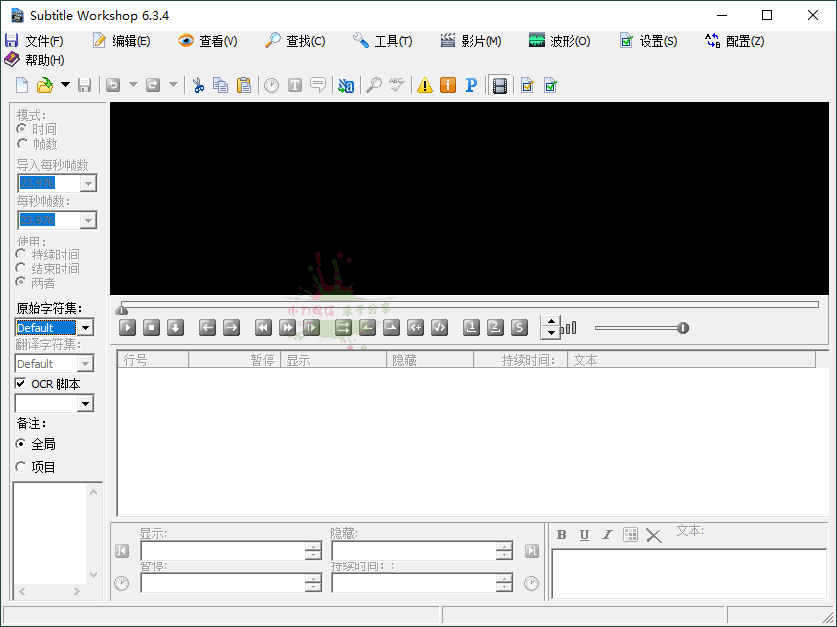Click the Stop button in playback controls

(150, 327)
